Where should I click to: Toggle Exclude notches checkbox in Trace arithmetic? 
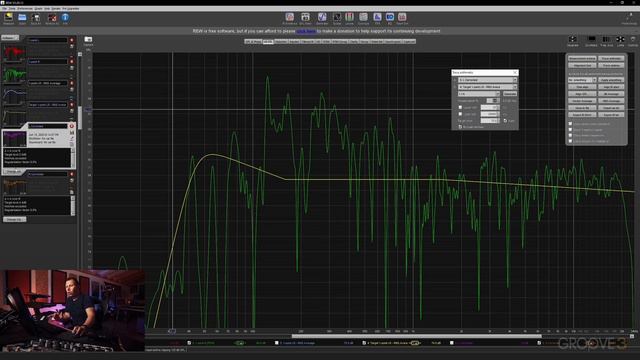tap(460, 127)
